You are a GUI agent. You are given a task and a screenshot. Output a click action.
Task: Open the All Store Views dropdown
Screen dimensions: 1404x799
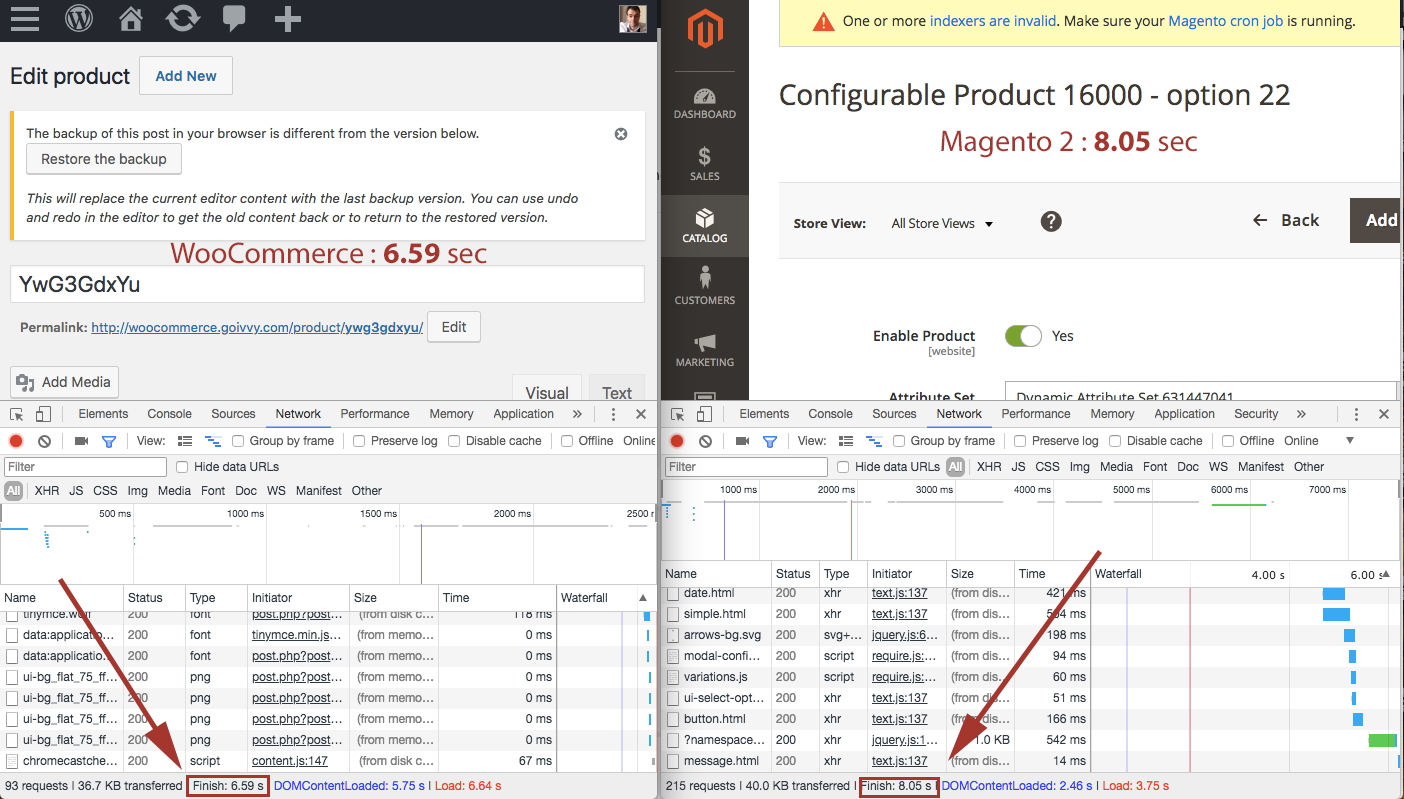click(x=942, y=224)
